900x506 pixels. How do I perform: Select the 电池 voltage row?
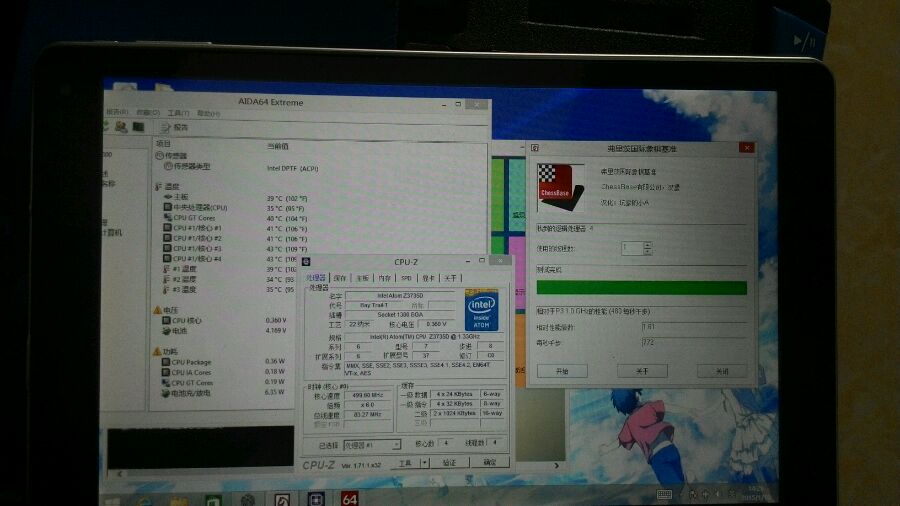[175, 331]
